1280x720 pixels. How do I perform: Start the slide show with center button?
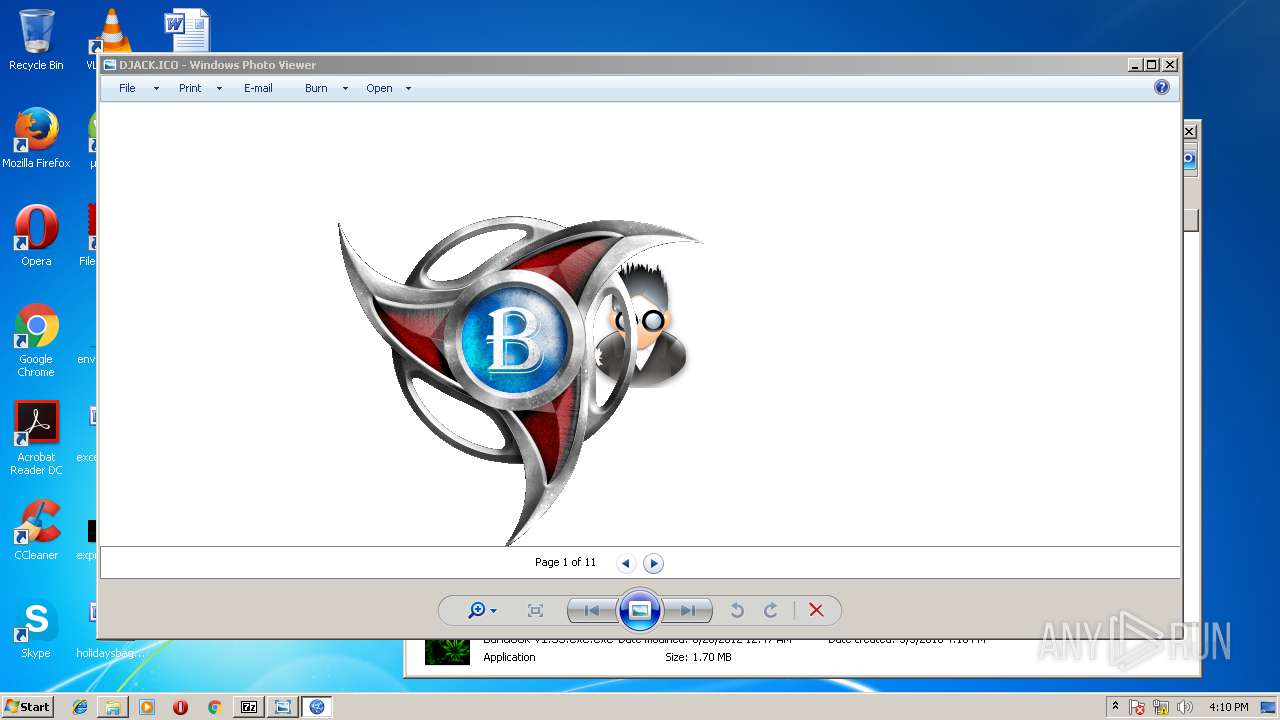pos(640,610)
